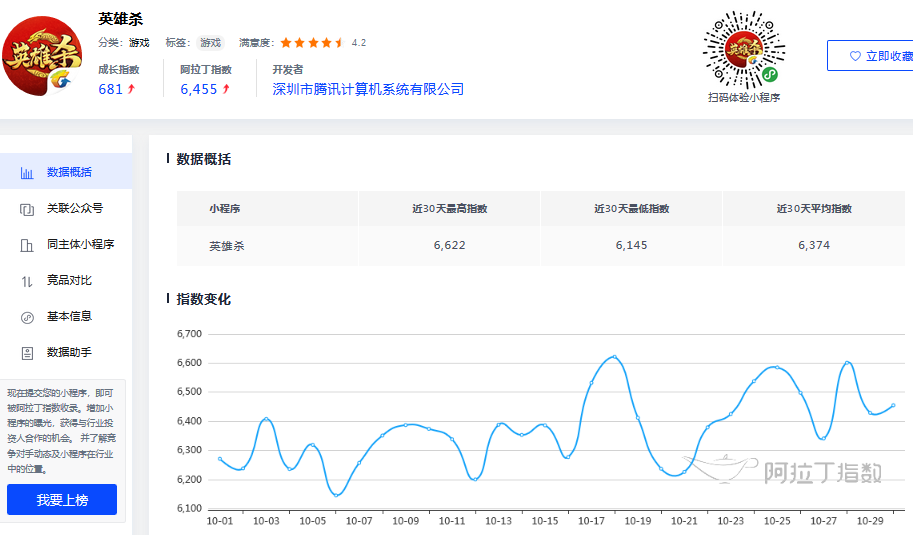The height and width of the screenshot is (535, 913).
Task: Click the 近30天最高指数 column header
Action: coord(450,208)
